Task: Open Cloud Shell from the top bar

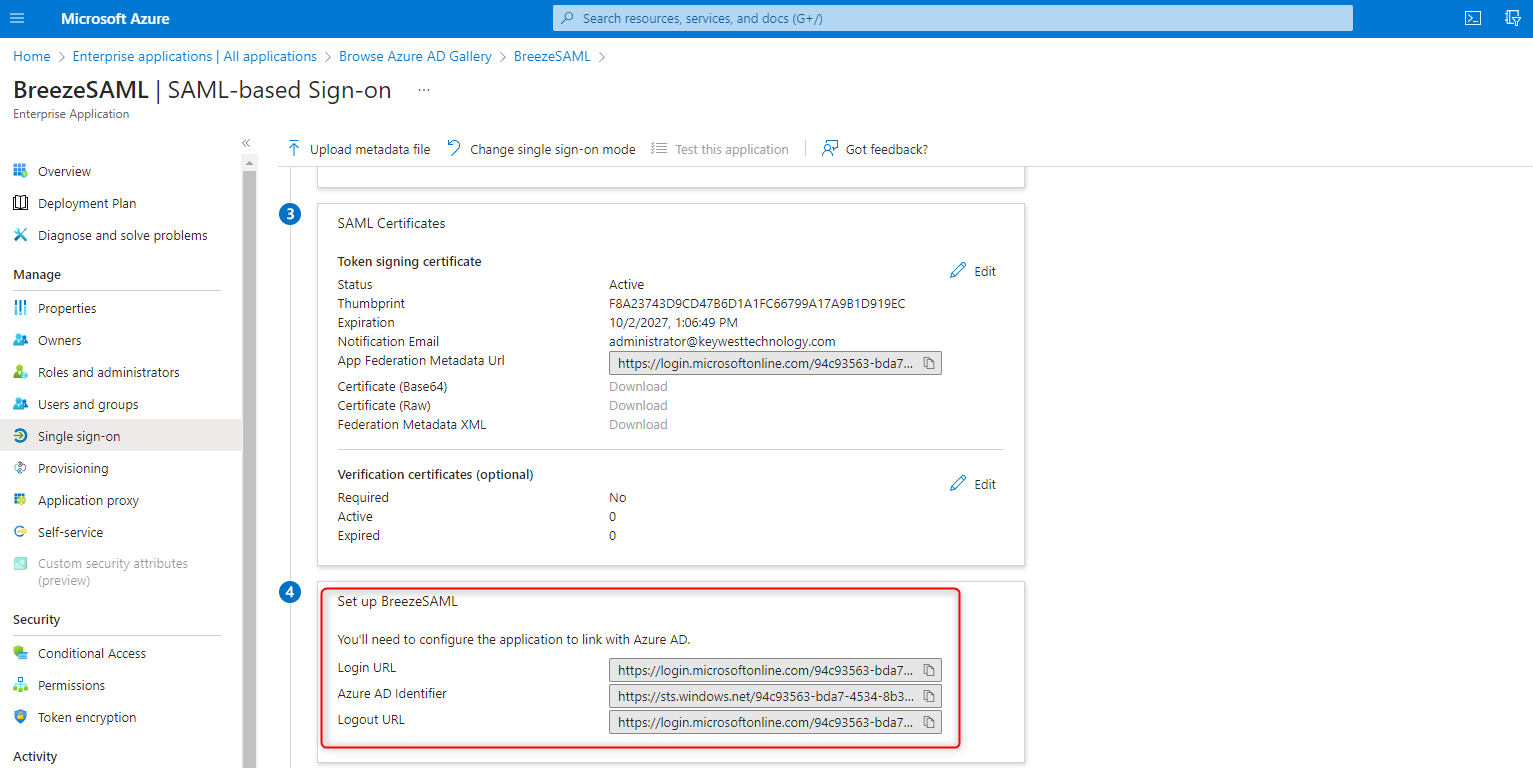Action: pyautogui.click(x=1472, y=18)
